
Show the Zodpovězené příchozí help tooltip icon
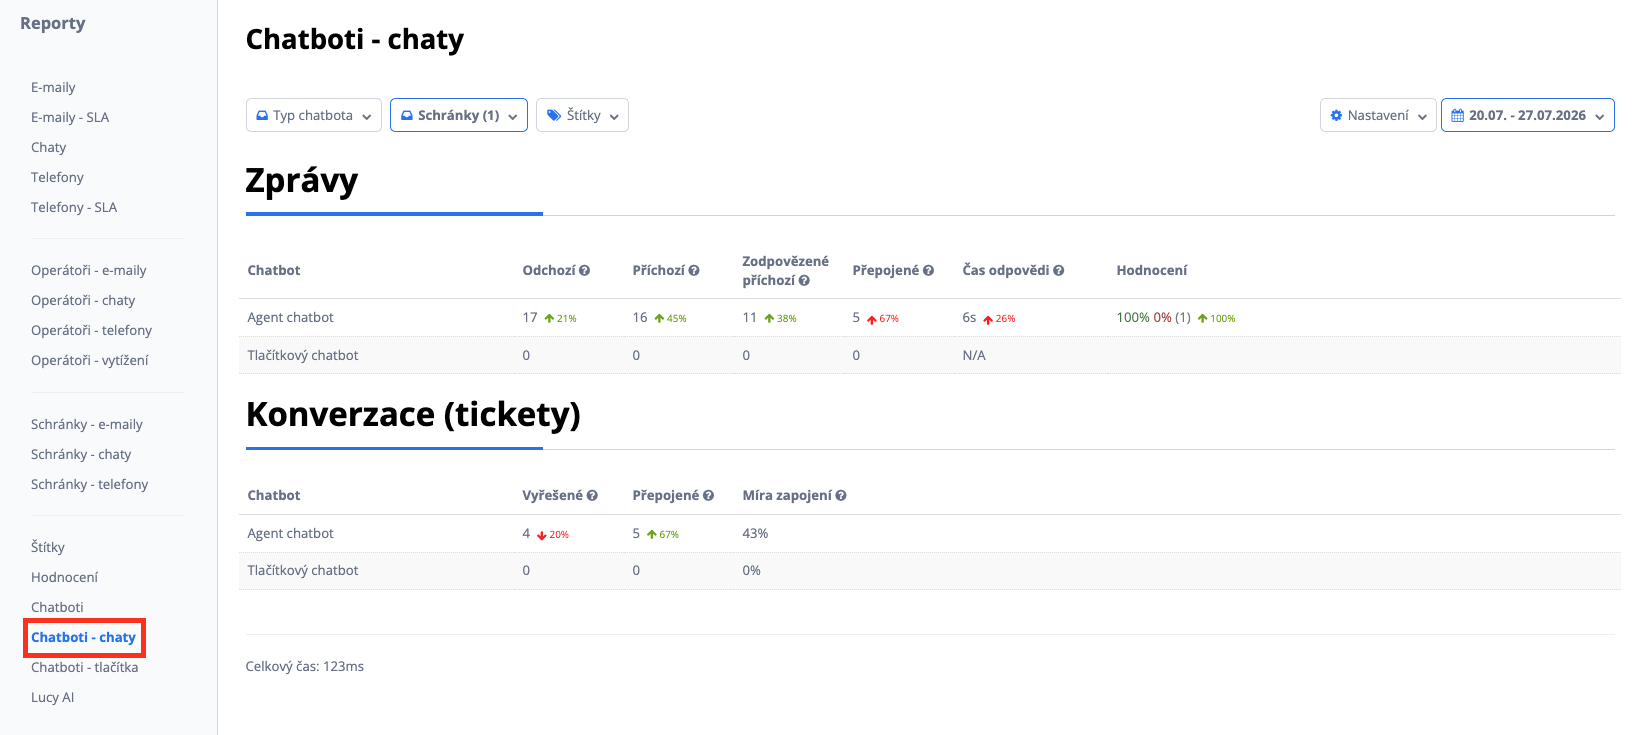[x=804, y=281]
